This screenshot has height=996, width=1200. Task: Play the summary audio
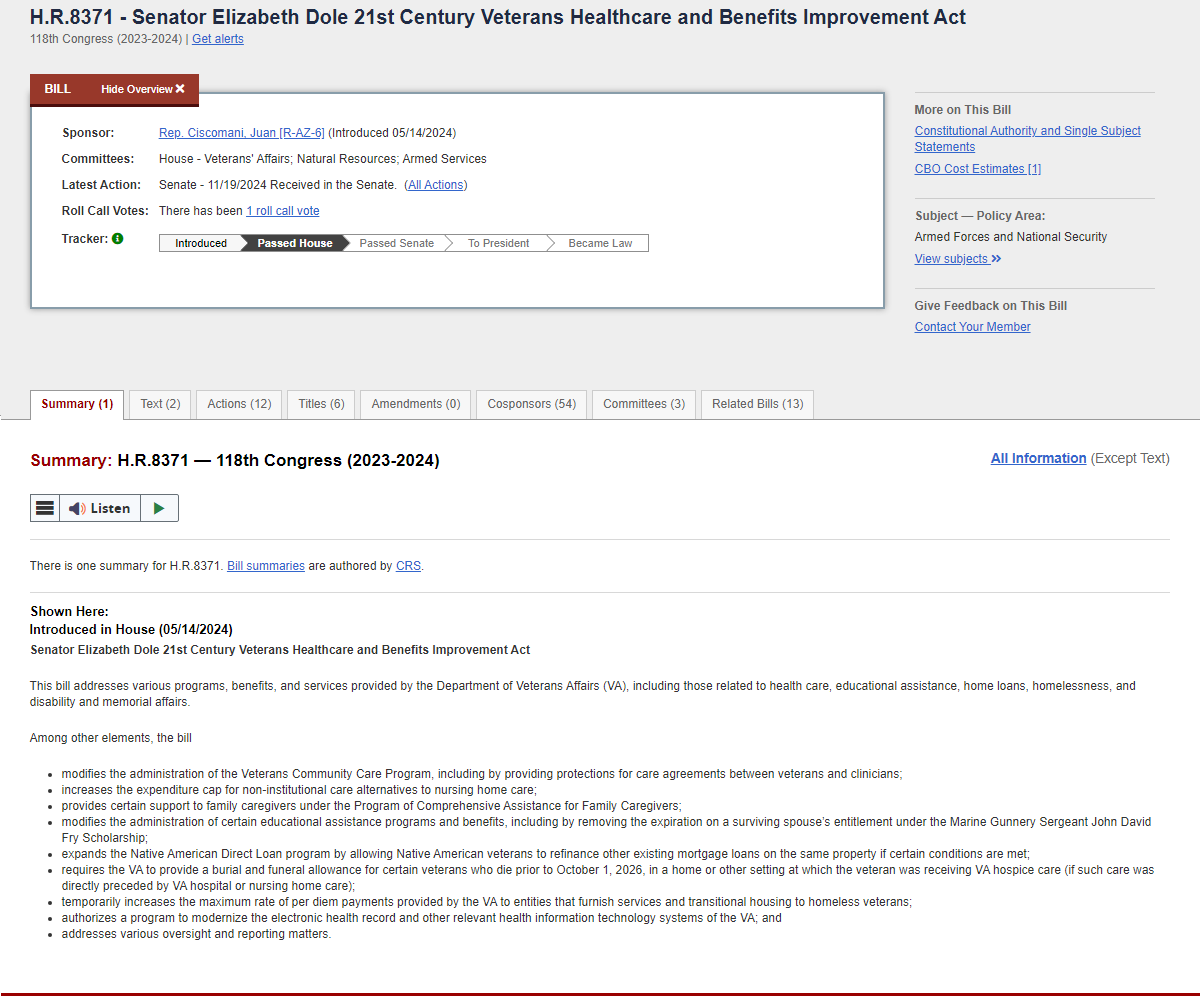(159, 508)
